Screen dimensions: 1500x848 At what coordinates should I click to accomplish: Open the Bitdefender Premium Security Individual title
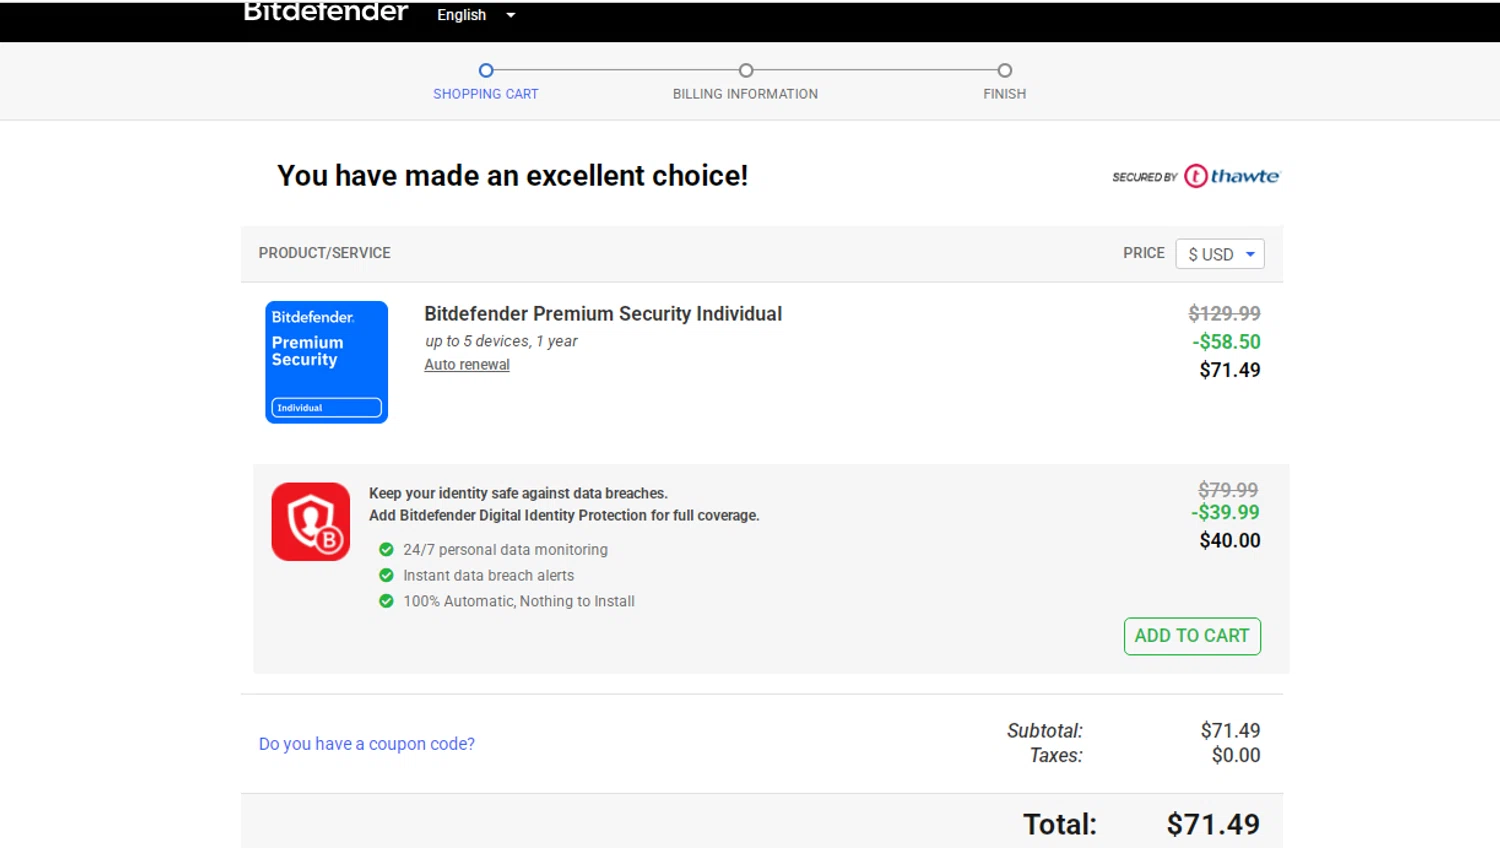[603, 314]
